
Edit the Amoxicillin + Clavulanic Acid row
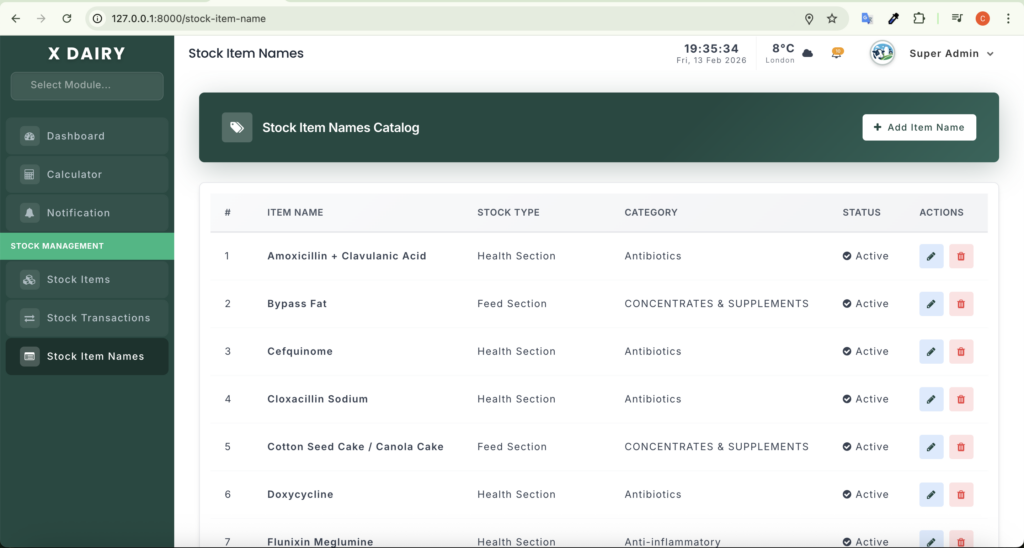(x=931, y=256)
